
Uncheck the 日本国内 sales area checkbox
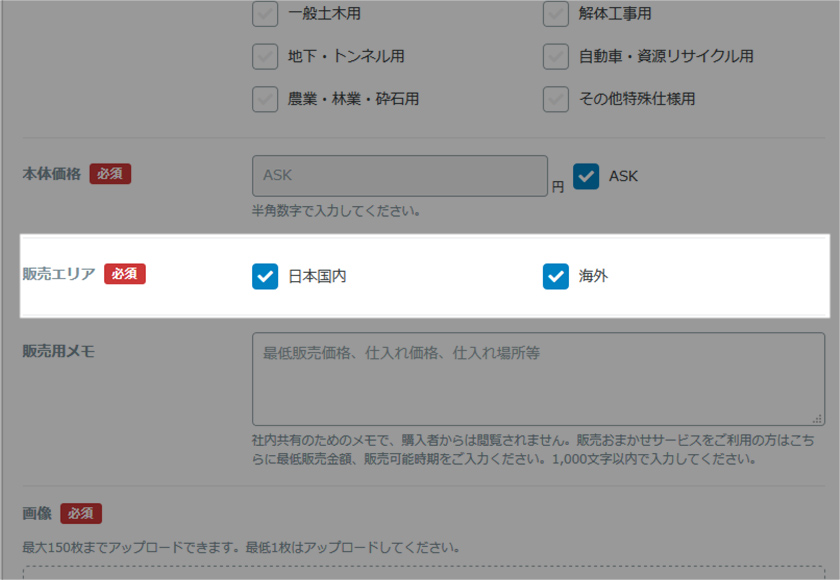pos(265,276)
